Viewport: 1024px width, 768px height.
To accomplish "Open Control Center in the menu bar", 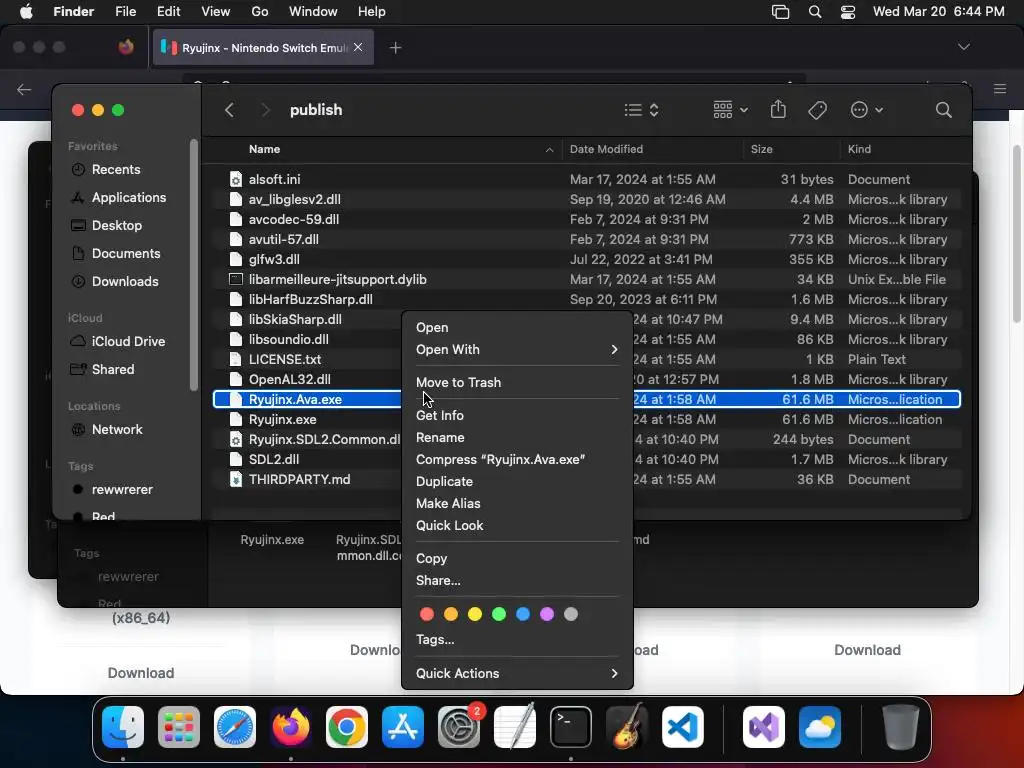I will click(x=848, y=12).
